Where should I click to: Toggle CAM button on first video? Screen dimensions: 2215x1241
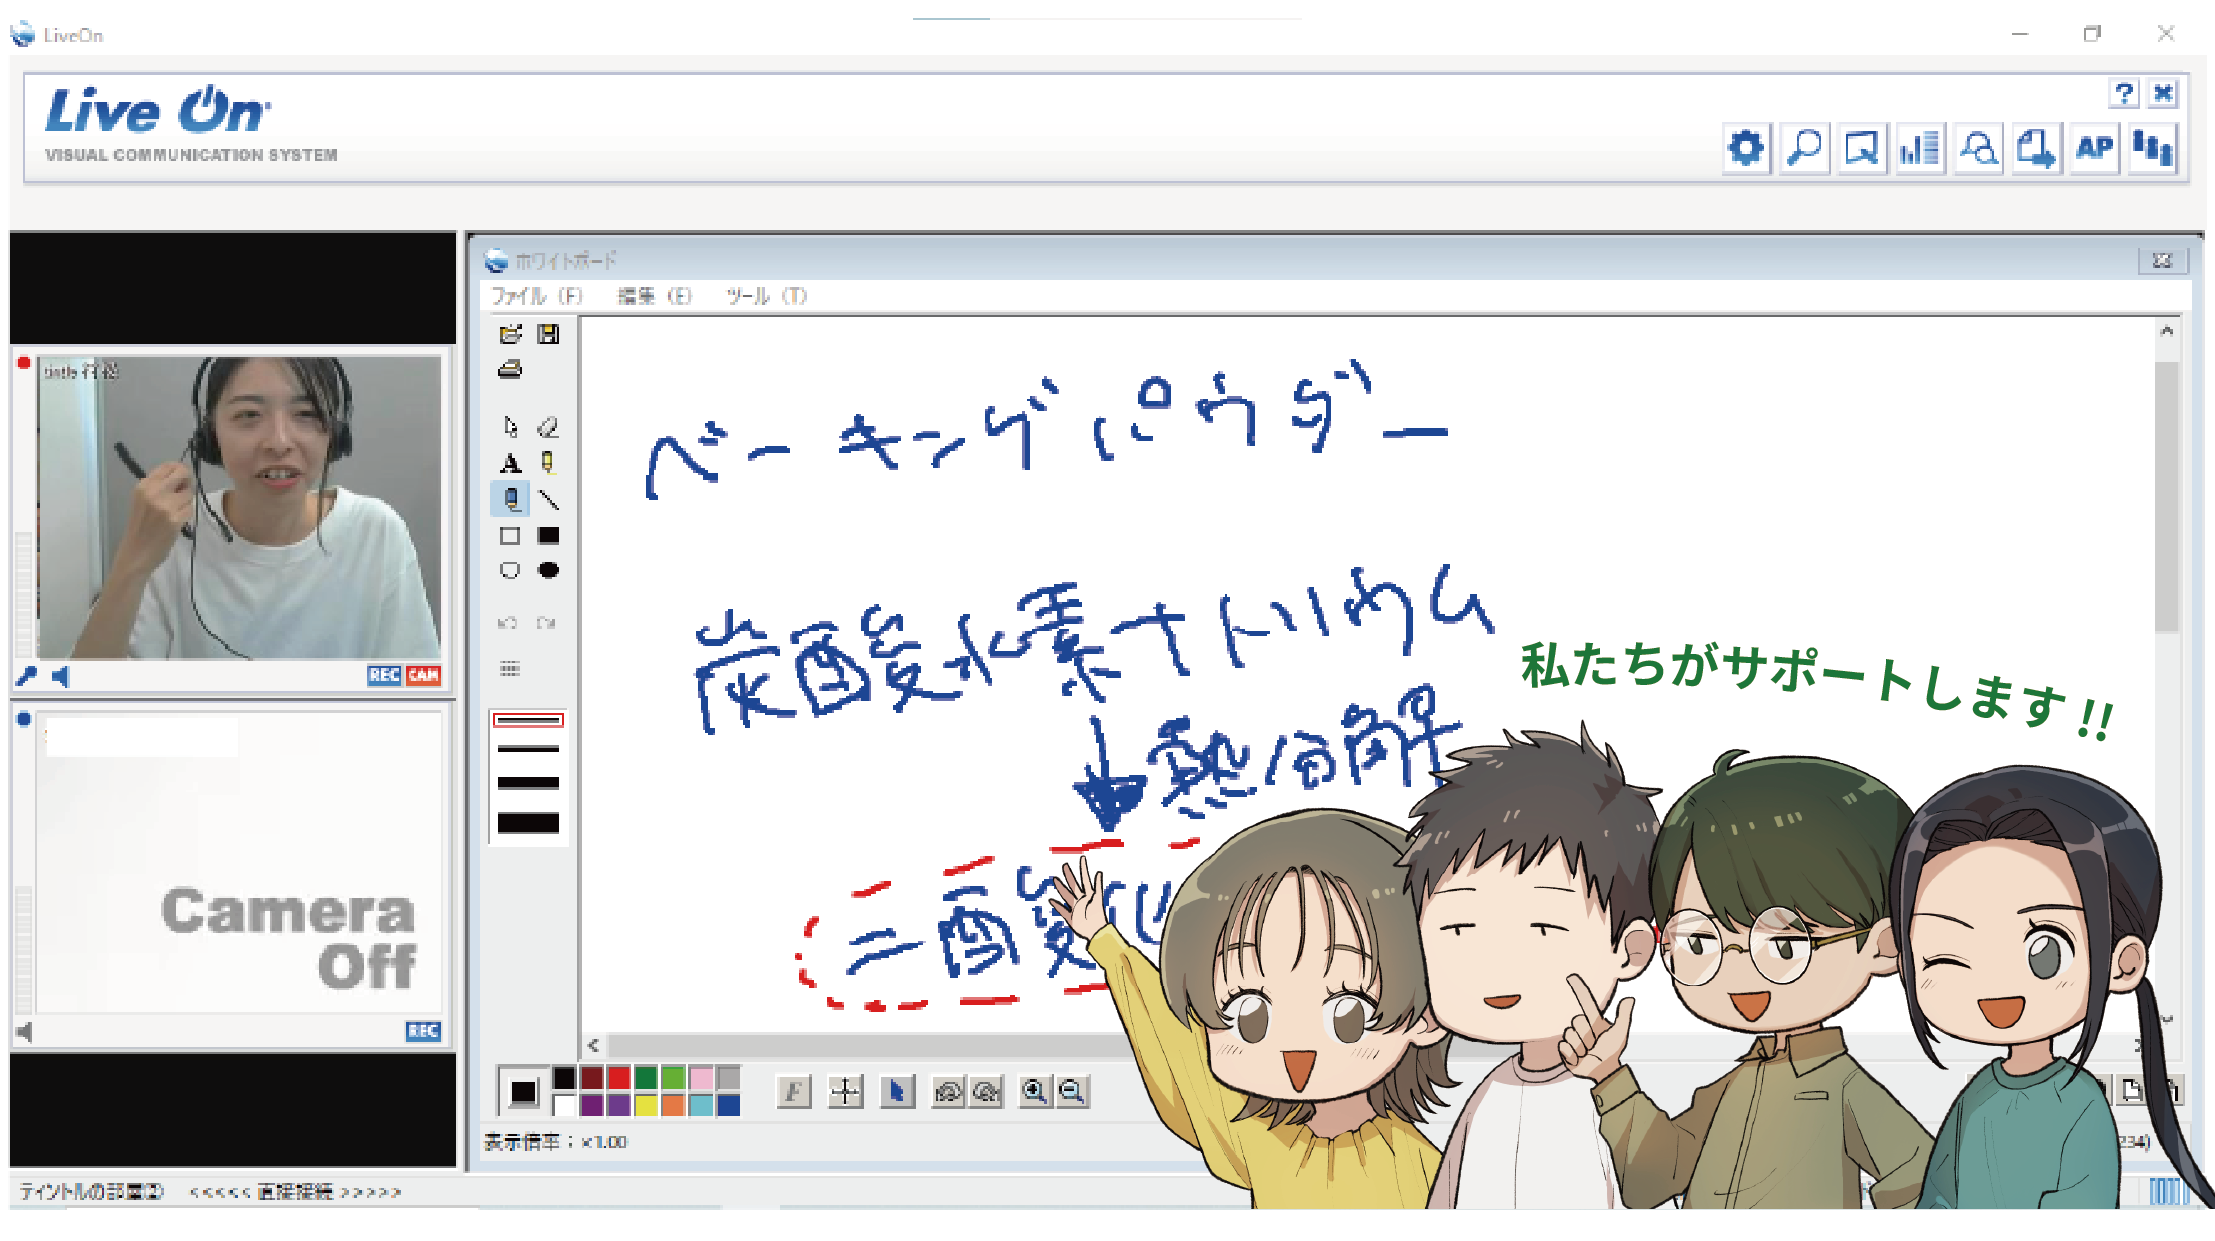[423, 675]
